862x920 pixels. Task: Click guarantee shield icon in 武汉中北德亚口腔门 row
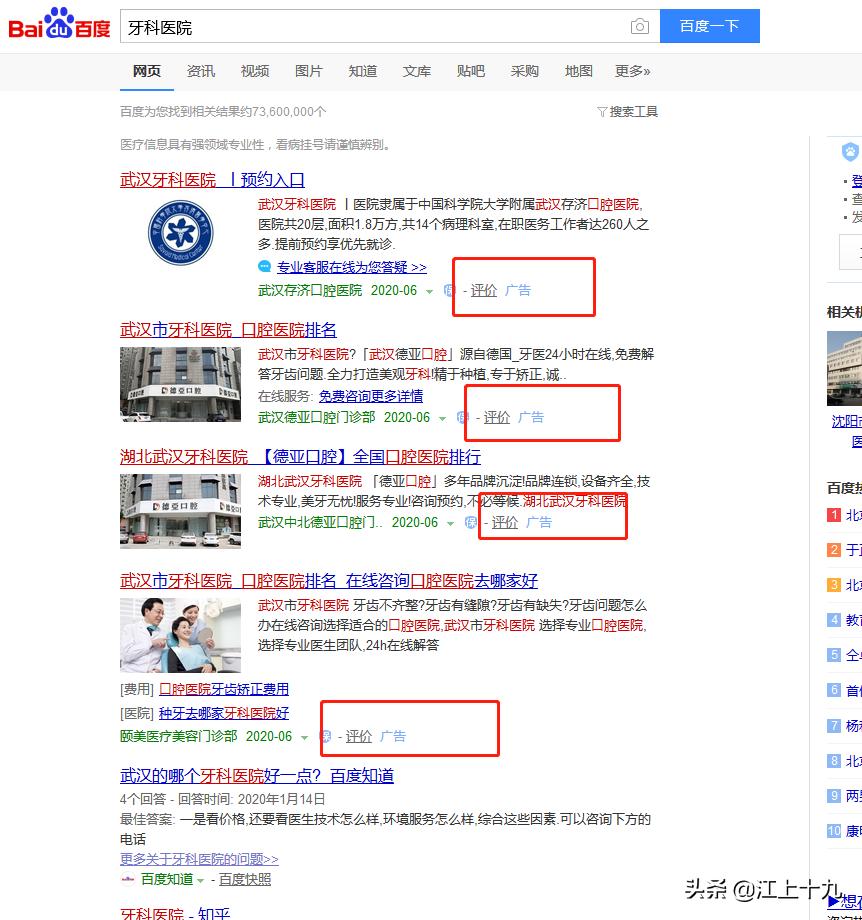470,522
